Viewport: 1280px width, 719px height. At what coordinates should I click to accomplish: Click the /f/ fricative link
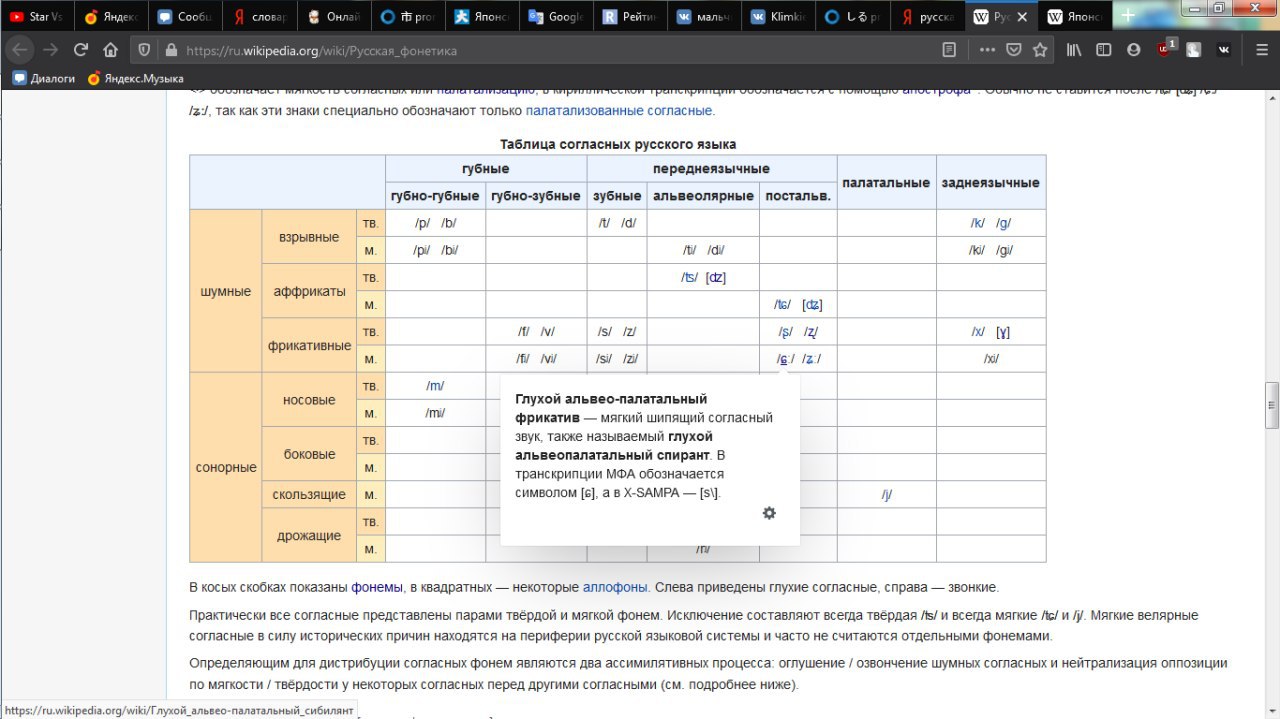pos(523,332)
